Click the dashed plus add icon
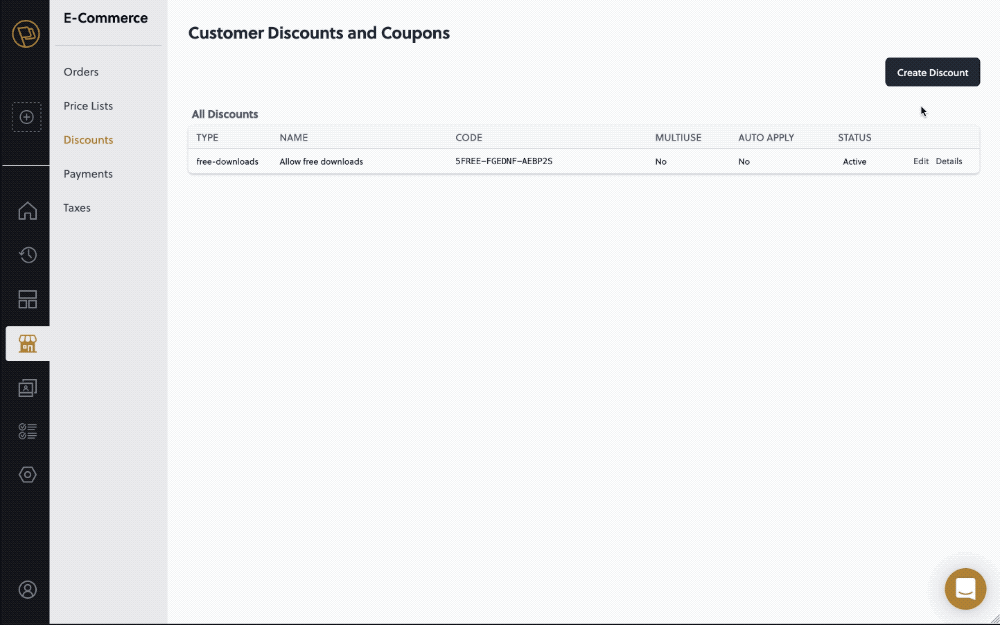1000x625 pixels. (27, 117)
